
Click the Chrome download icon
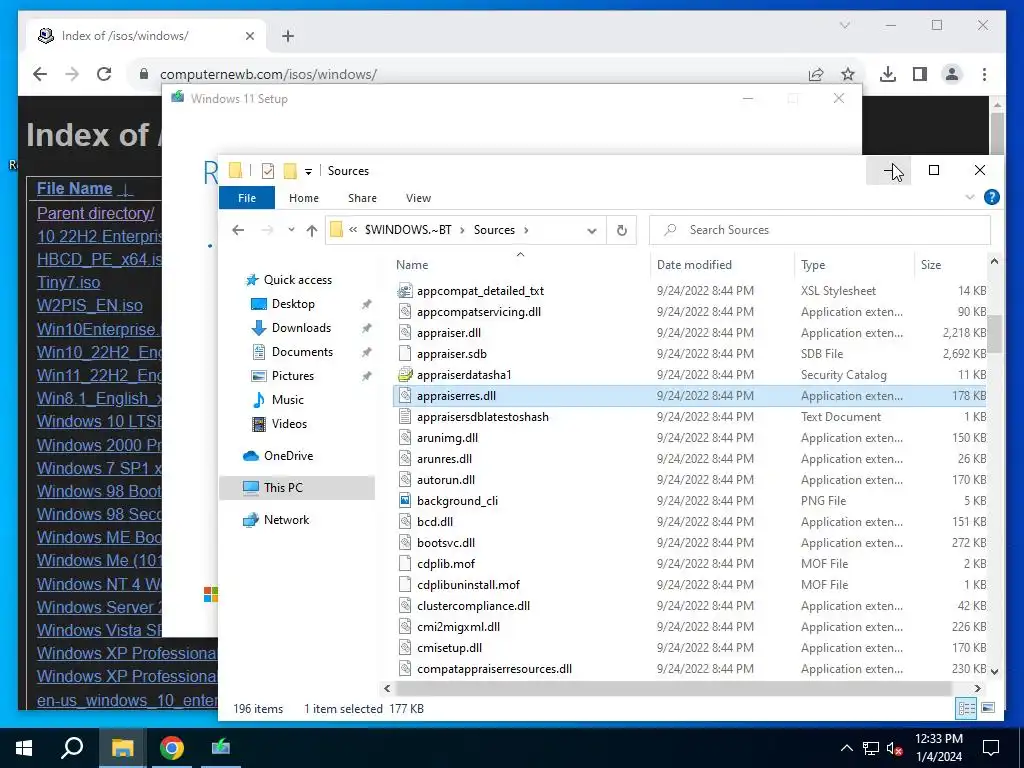coord(888,74)
